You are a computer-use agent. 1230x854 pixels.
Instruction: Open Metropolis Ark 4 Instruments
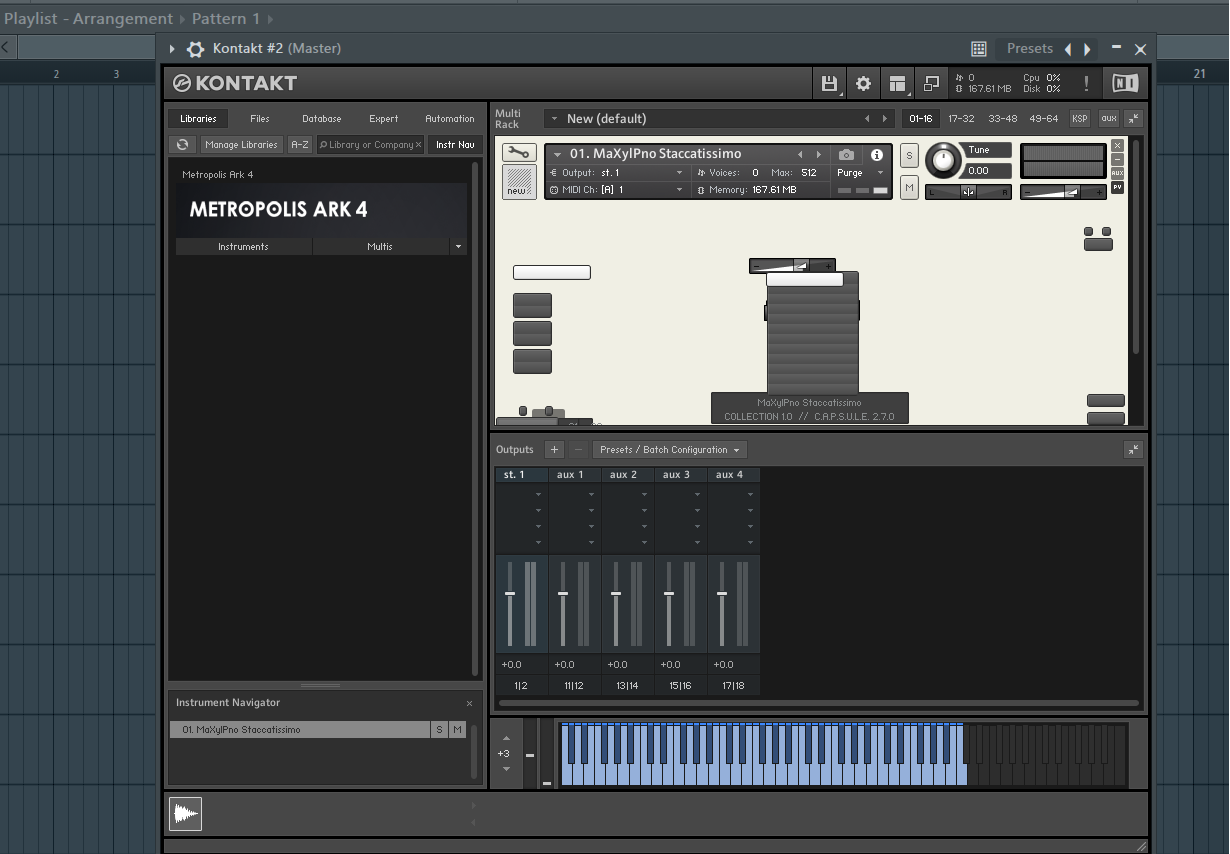(x=244, y=246)
